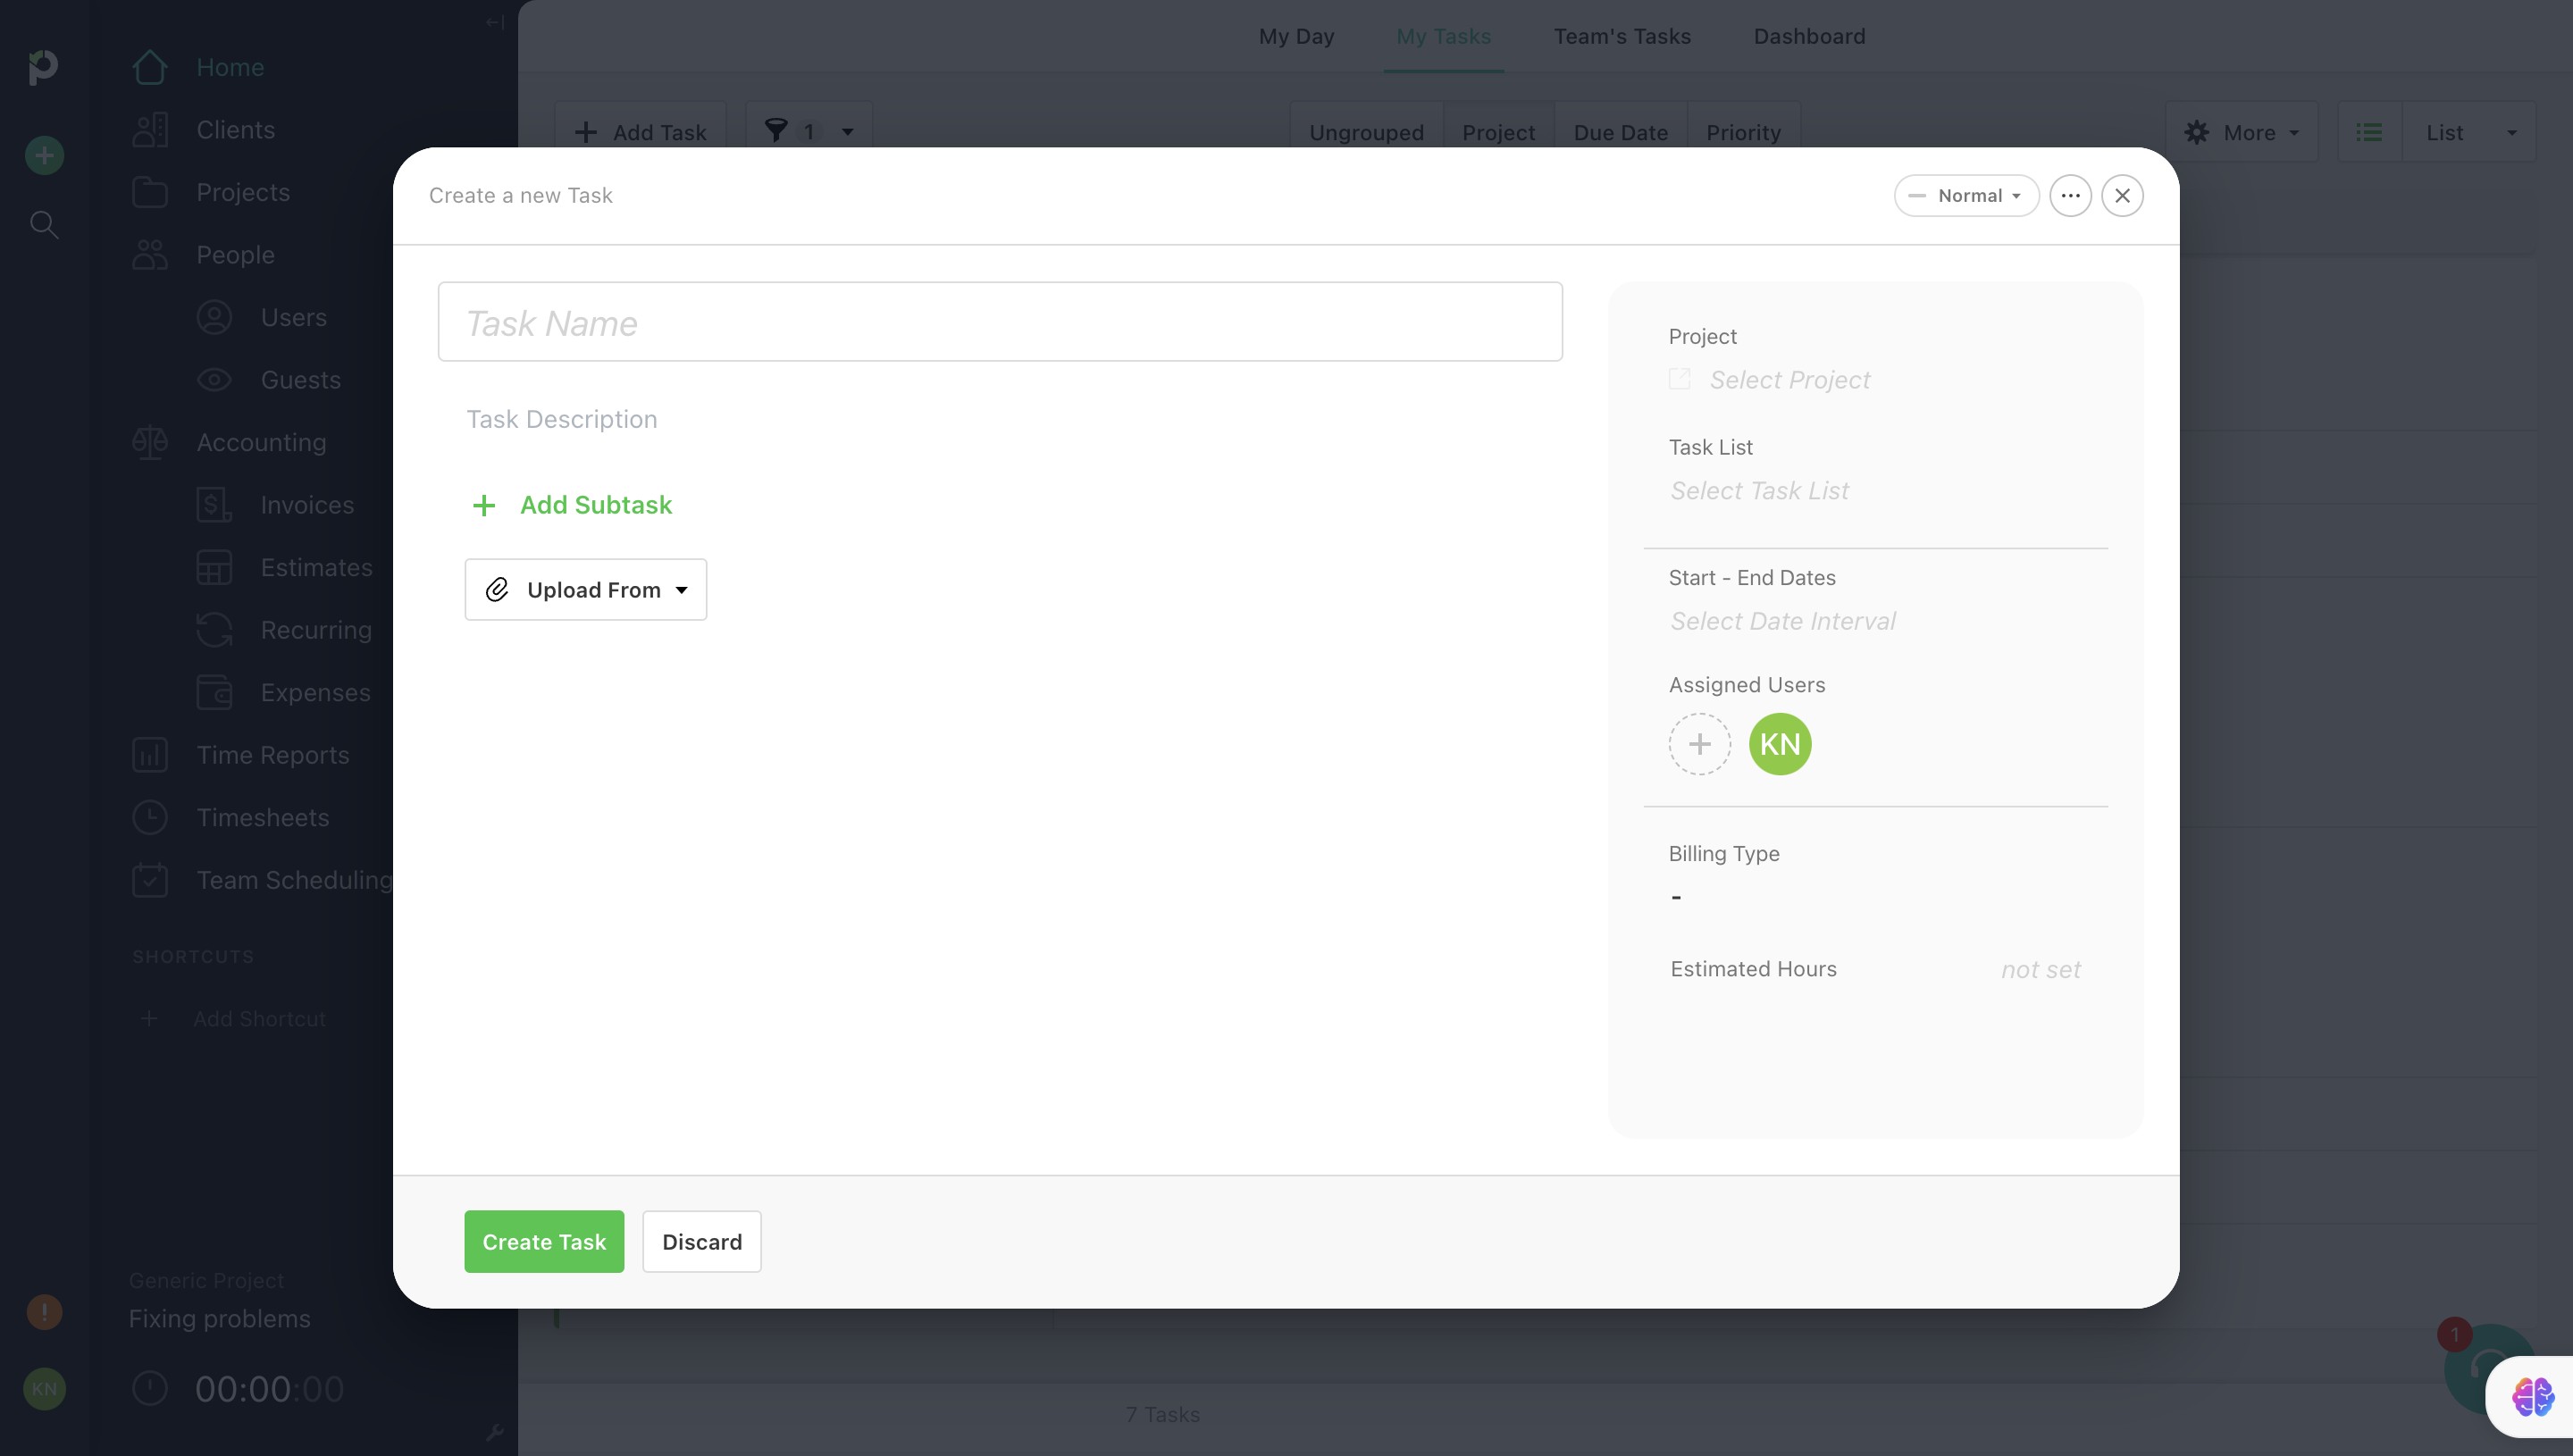Viewport: 2573px width, 1456px height.
Task: Switch to the My Day tab
Action: (x=1296, y=37)
